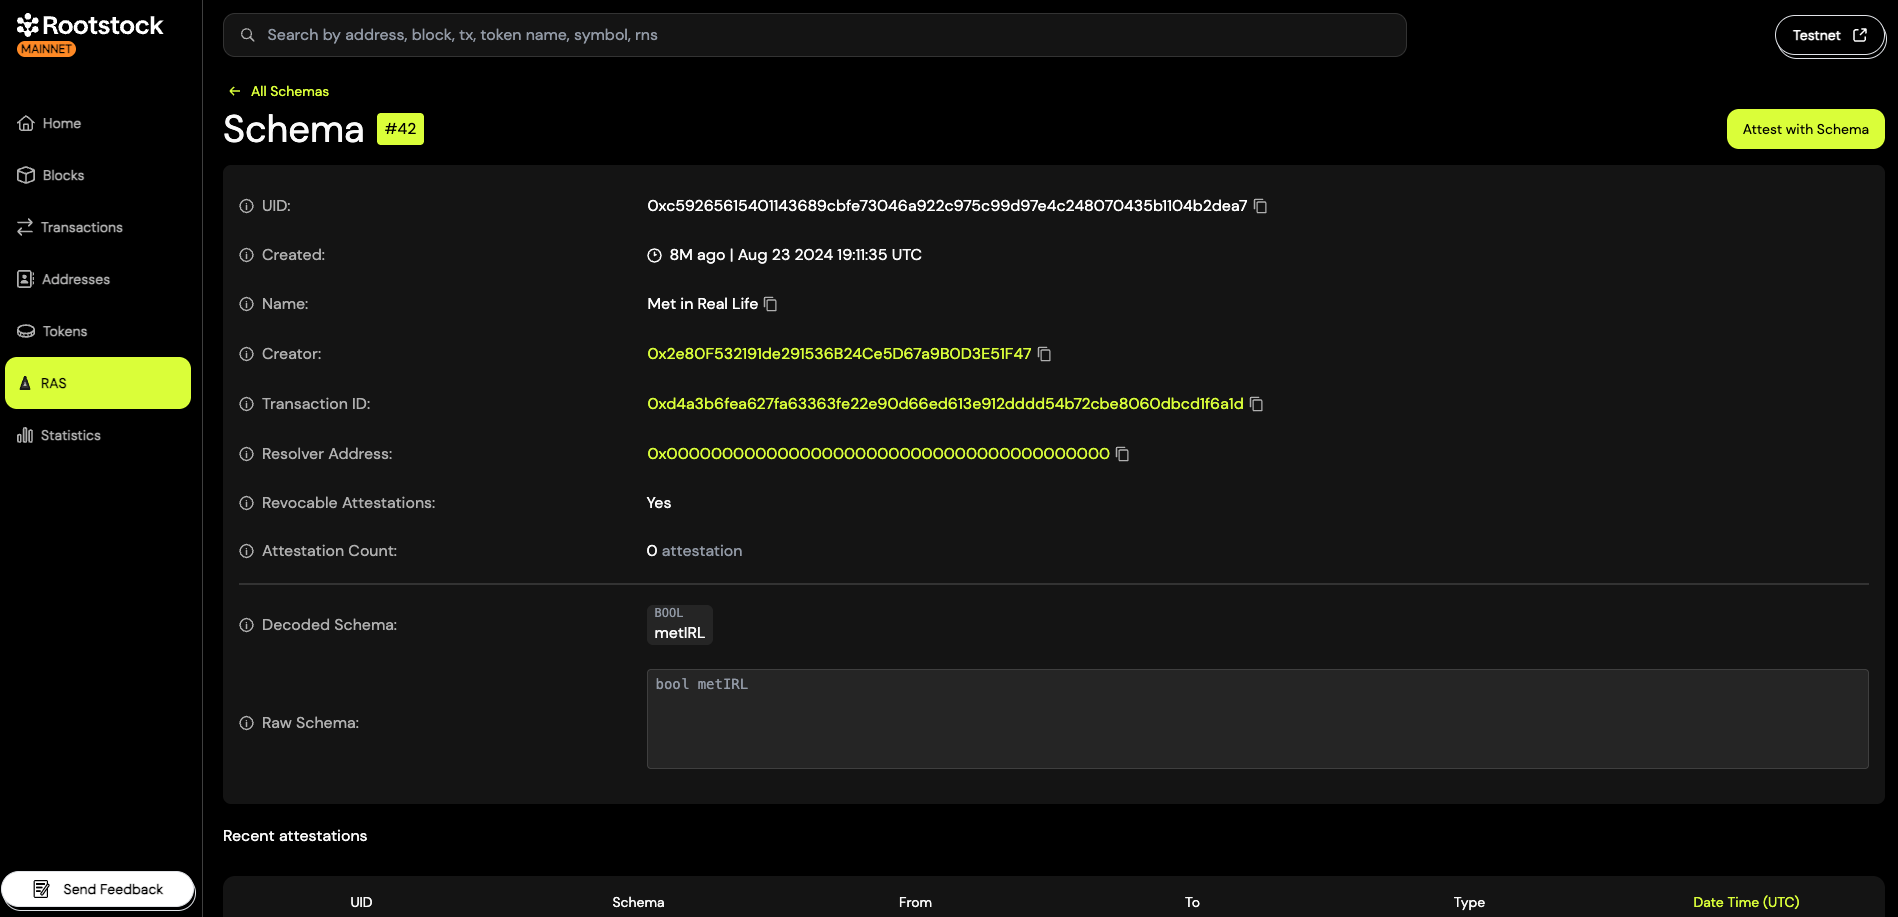The width and height of the screenshot is (1898, 917).
Task: Click the Send Feedback button
Action: 98,889
